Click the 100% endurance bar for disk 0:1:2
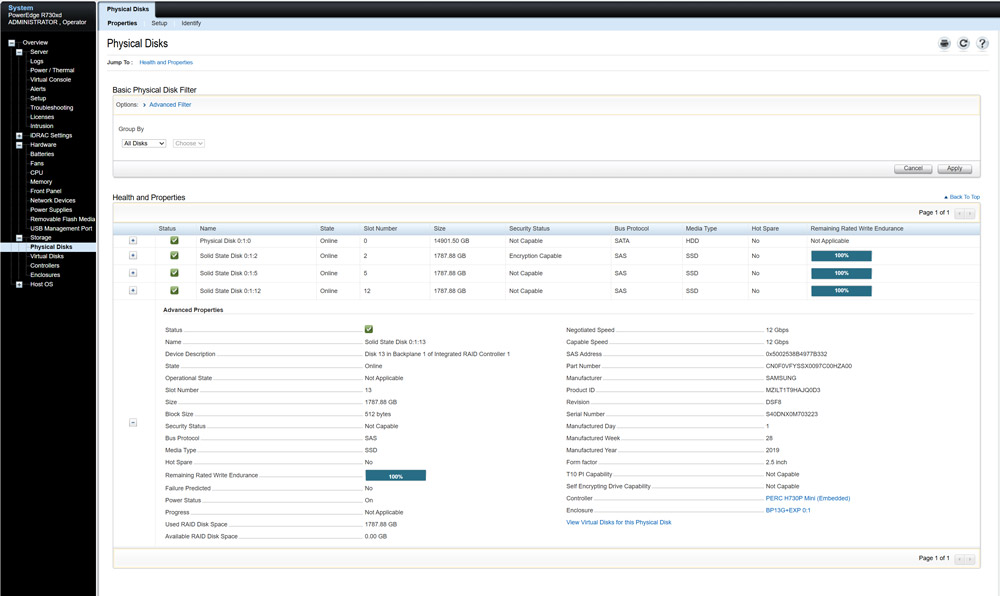The height and width of the screenshot is (596, 1000). click(x=841, y=255)
